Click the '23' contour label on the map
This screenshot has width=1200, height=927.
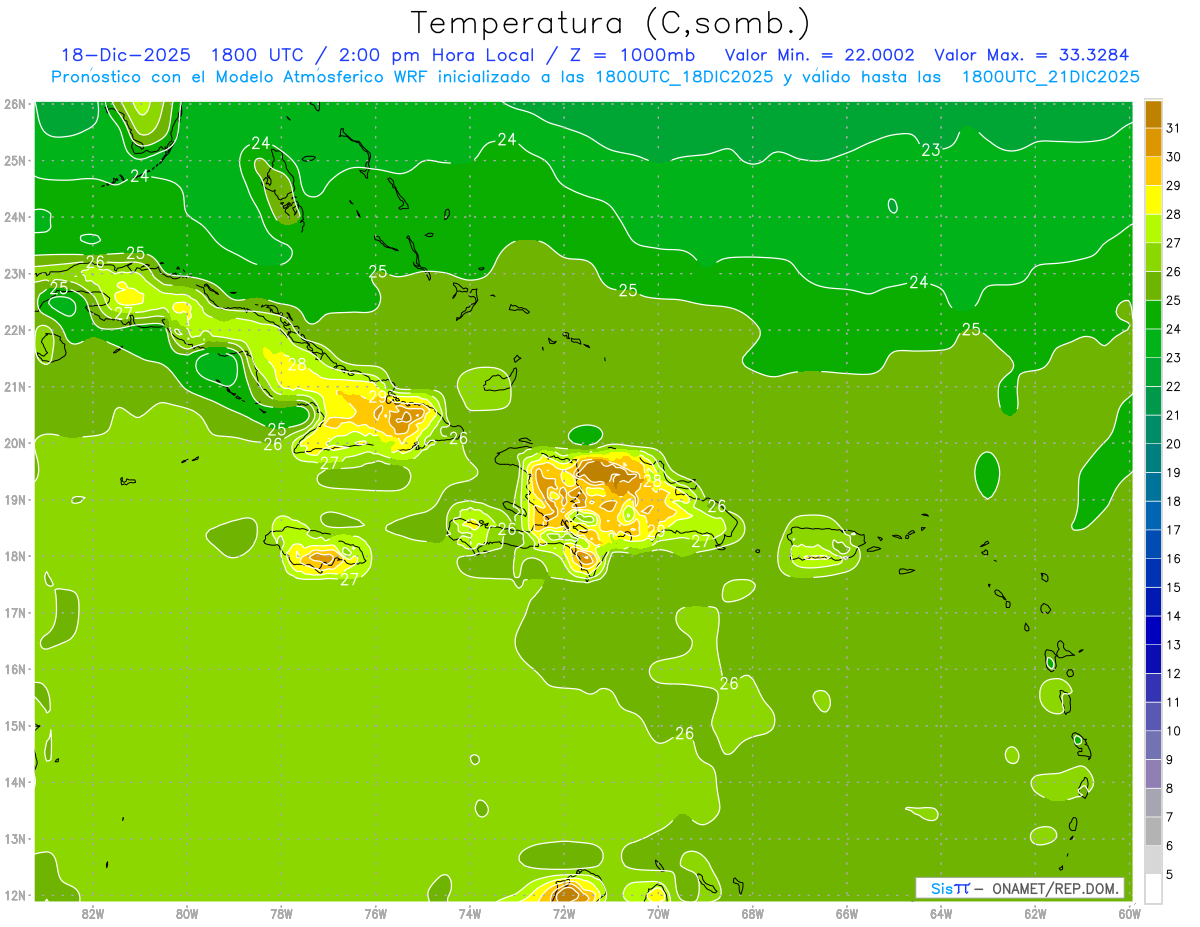coord(931,150)
